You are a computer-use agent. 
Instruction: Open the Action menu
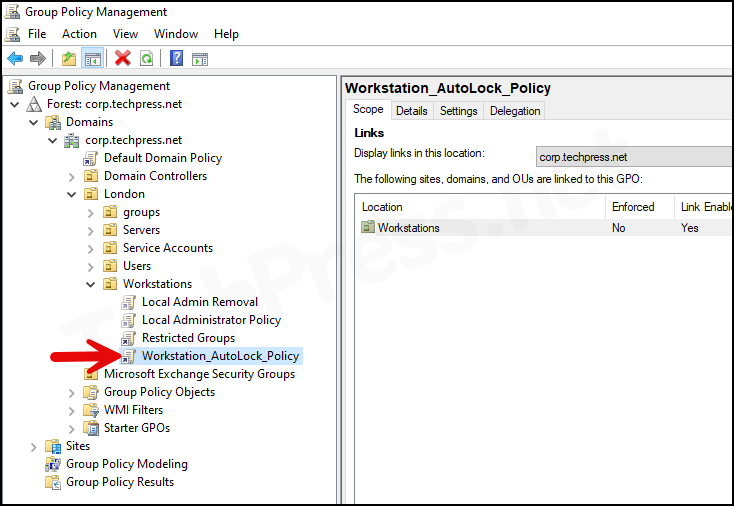pyautogui.click(x=79, y=34)
